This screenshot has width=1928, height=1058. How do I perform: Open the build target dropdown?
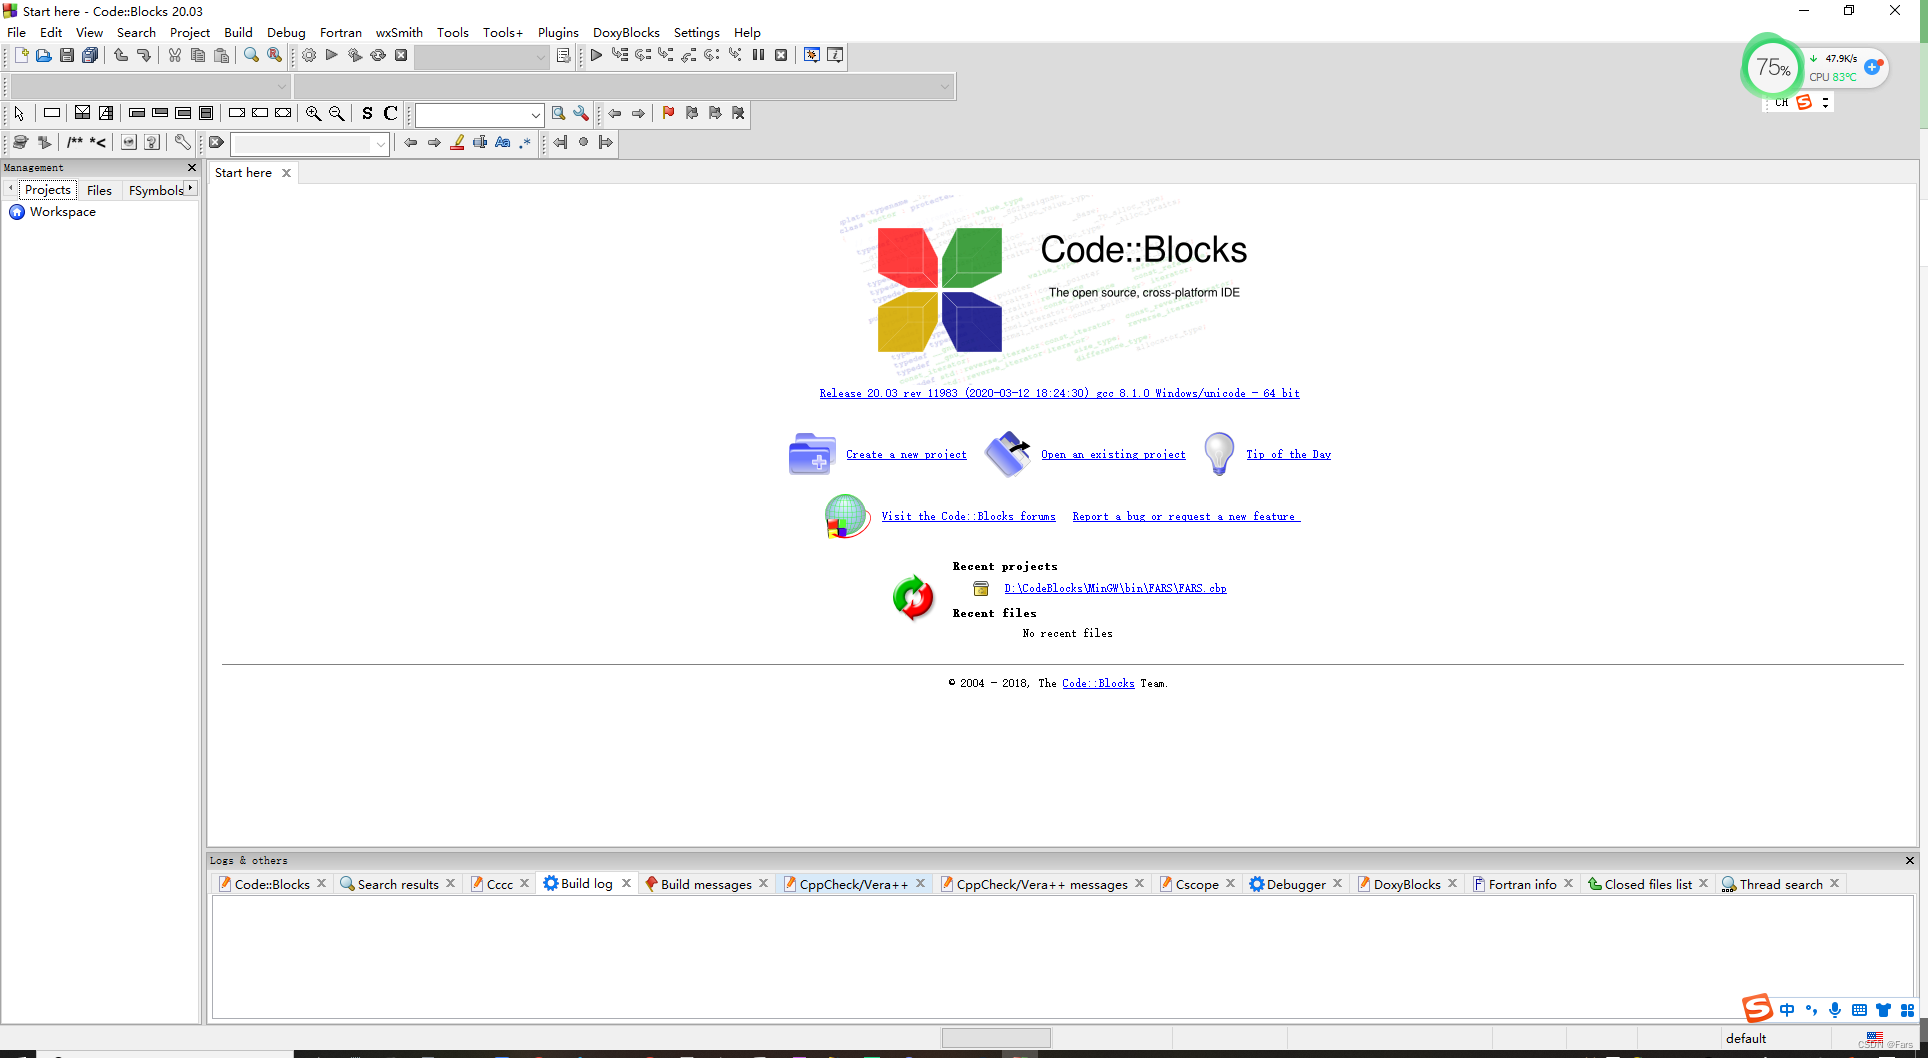tap(482, 57)
